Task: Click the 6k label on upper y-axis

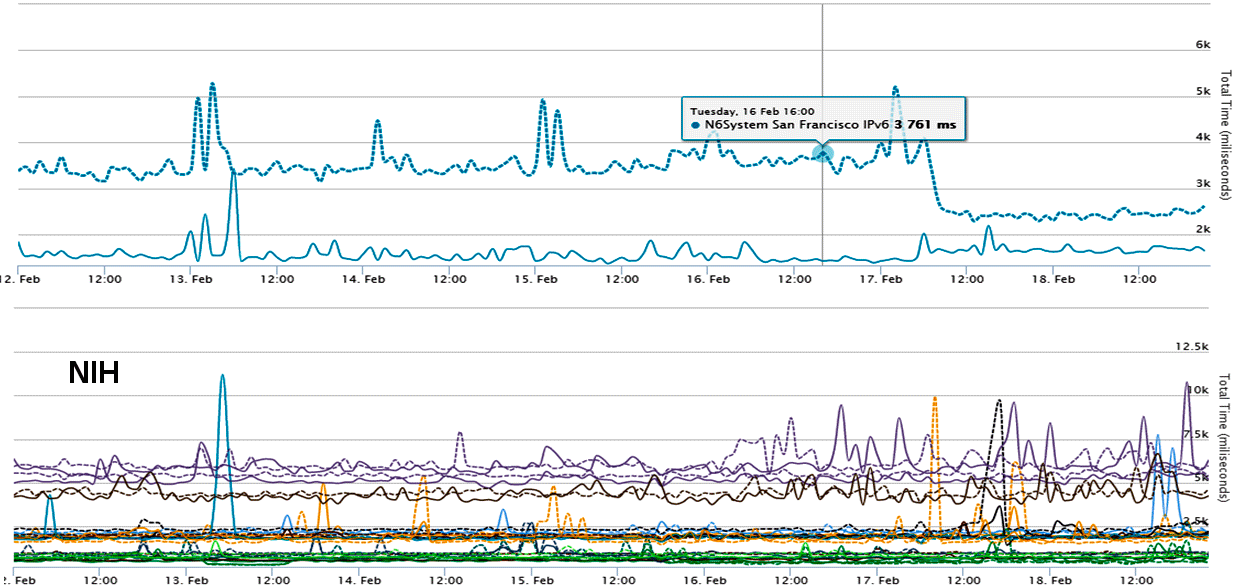Action: (x=1204, y=45)
